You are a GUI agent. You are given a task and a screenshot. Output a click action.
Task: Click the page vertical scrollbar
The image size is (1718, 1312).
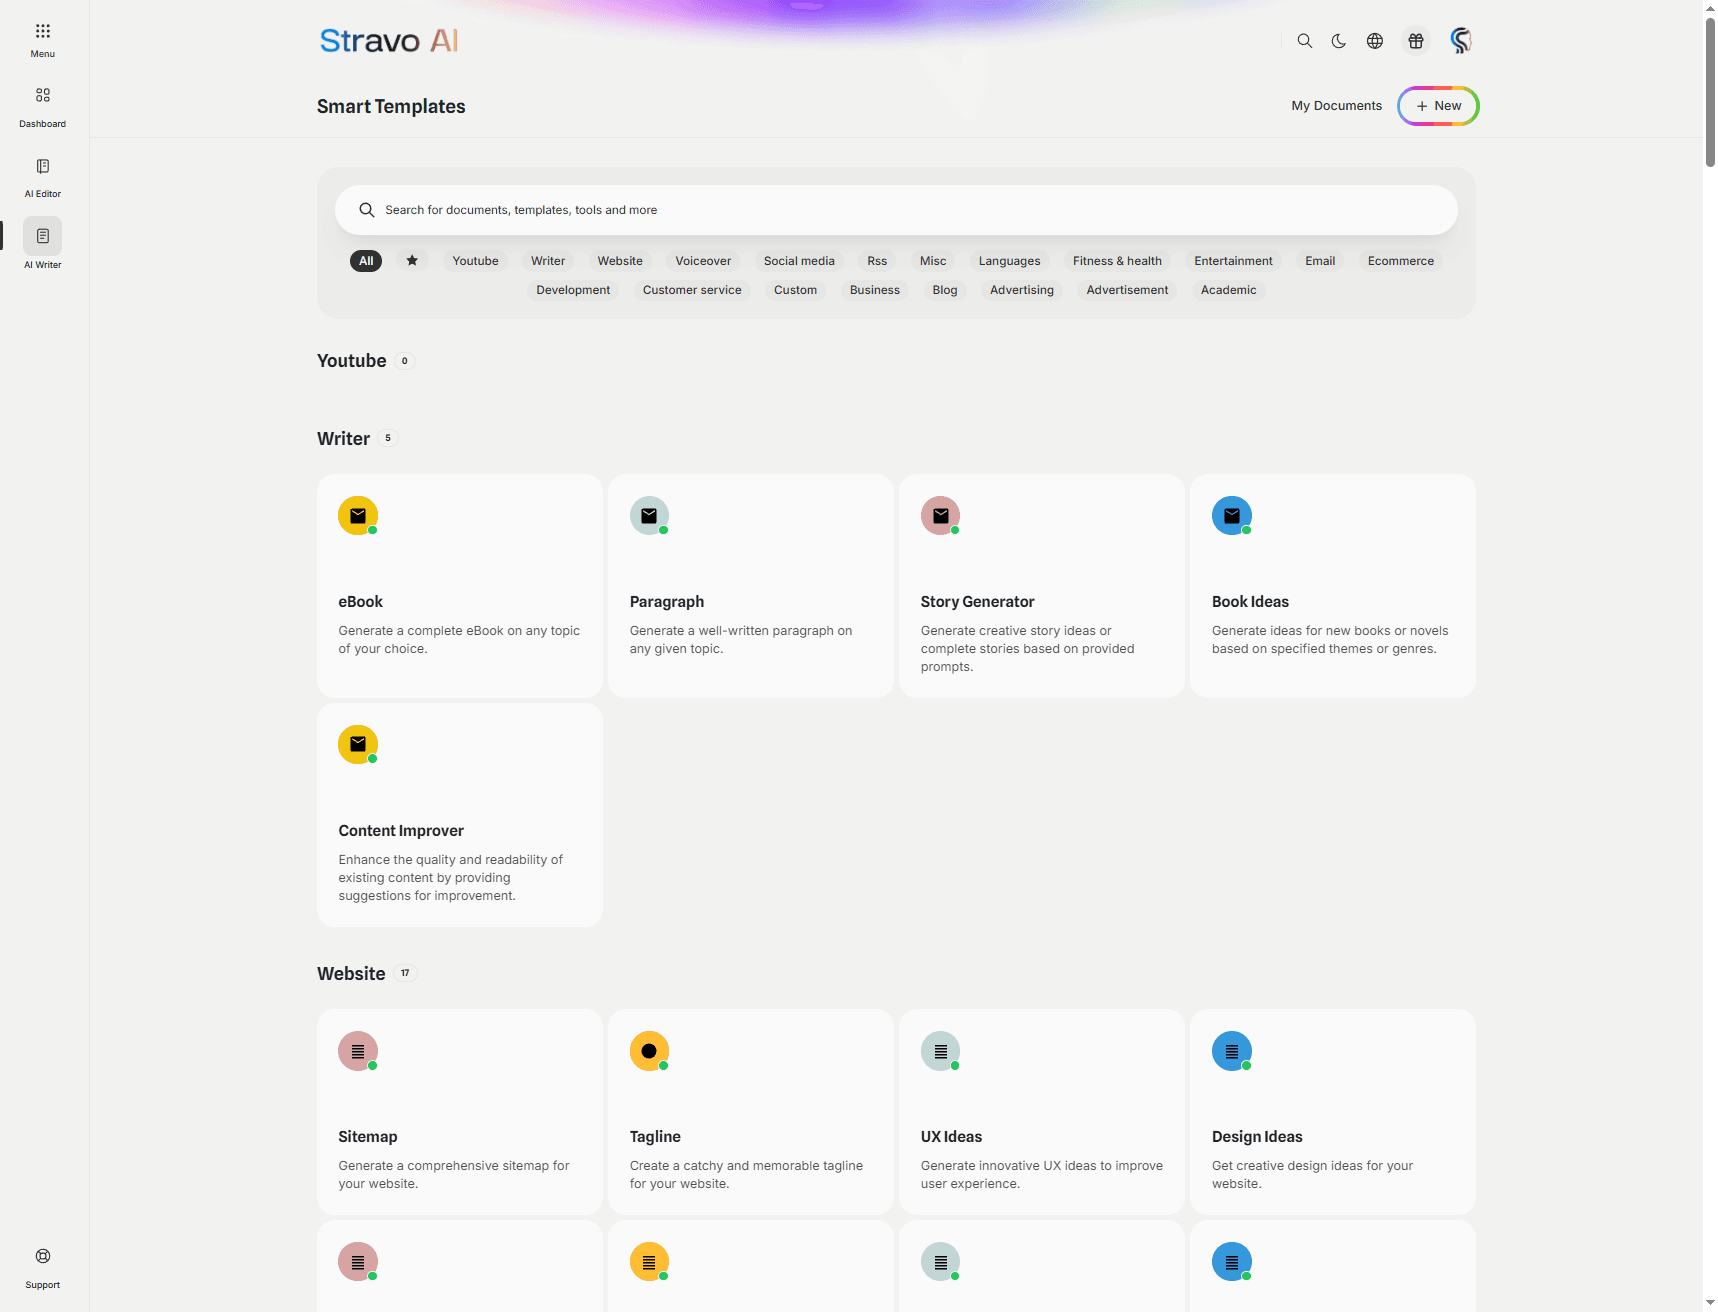(x=1709, y=90)
